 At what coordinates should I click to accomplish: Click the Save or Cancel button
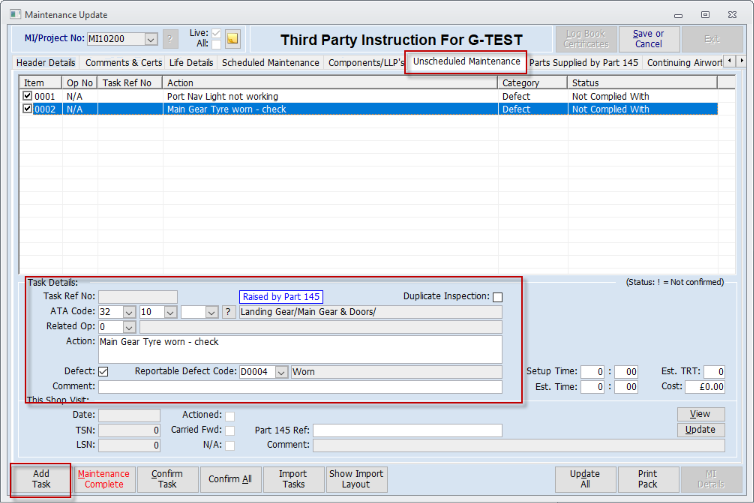(x=648, y=39)
